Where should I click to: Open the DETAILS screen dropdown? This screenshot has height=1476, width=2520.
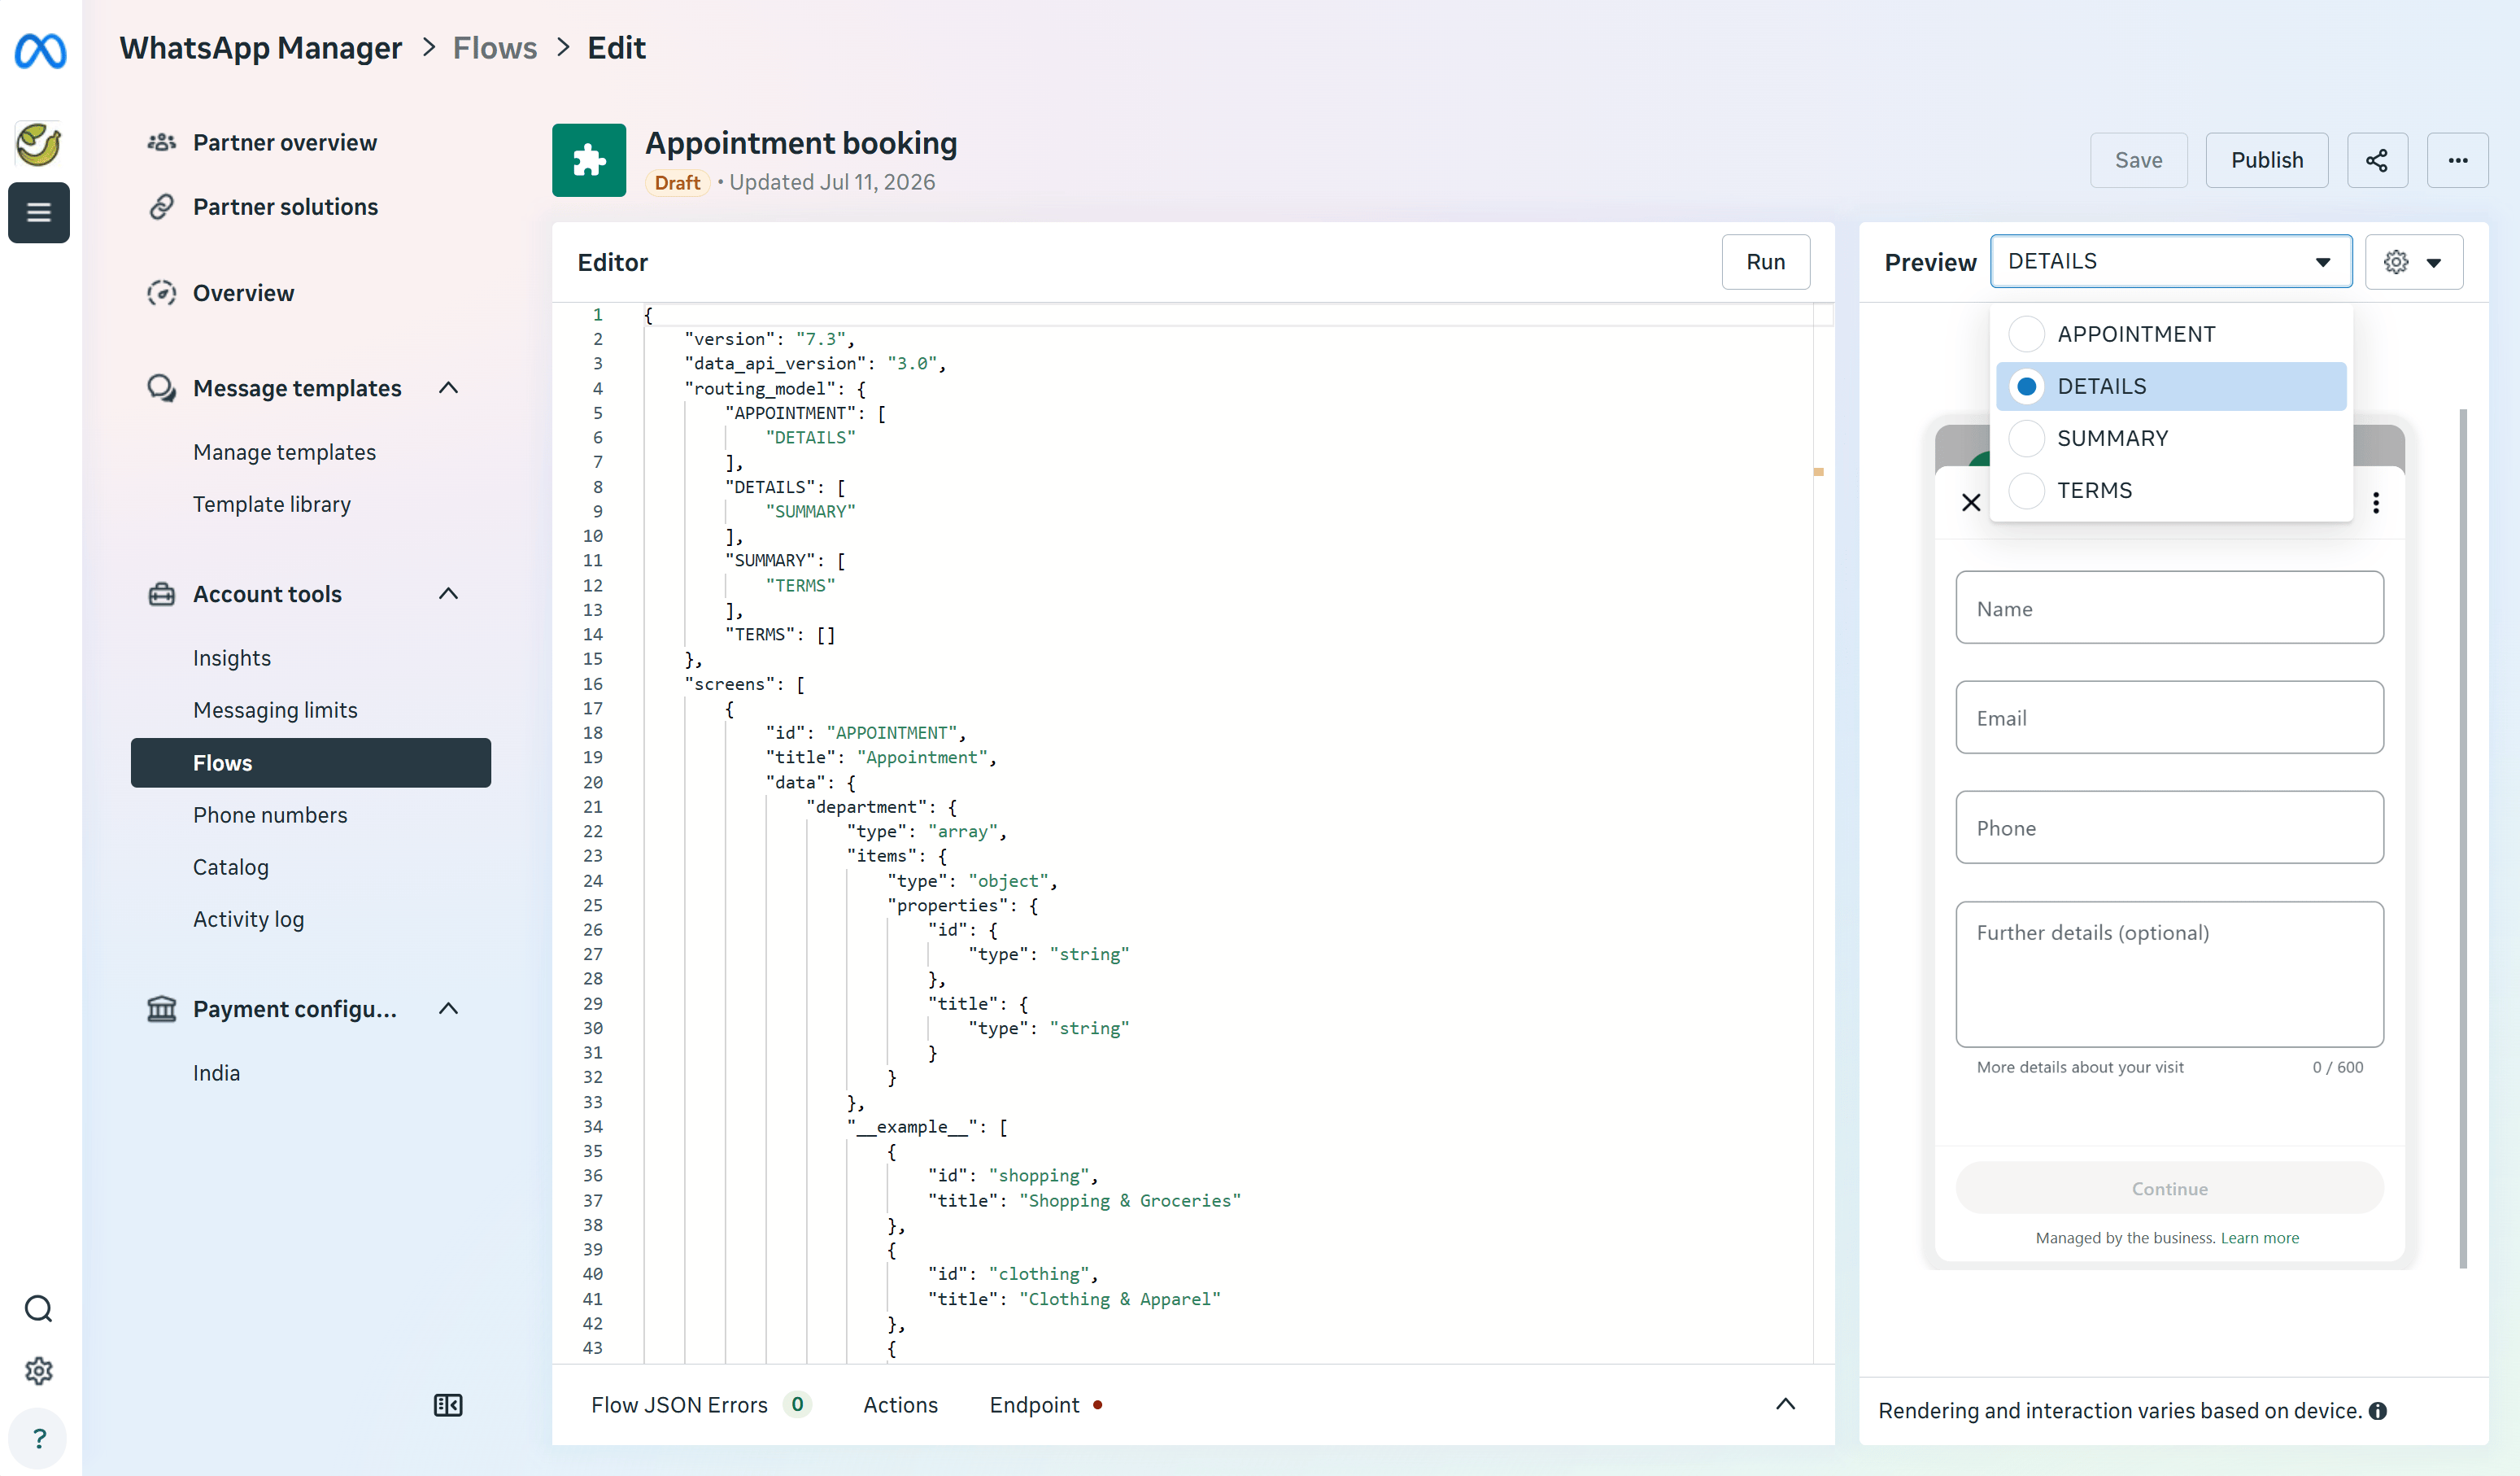point(2170,261)
